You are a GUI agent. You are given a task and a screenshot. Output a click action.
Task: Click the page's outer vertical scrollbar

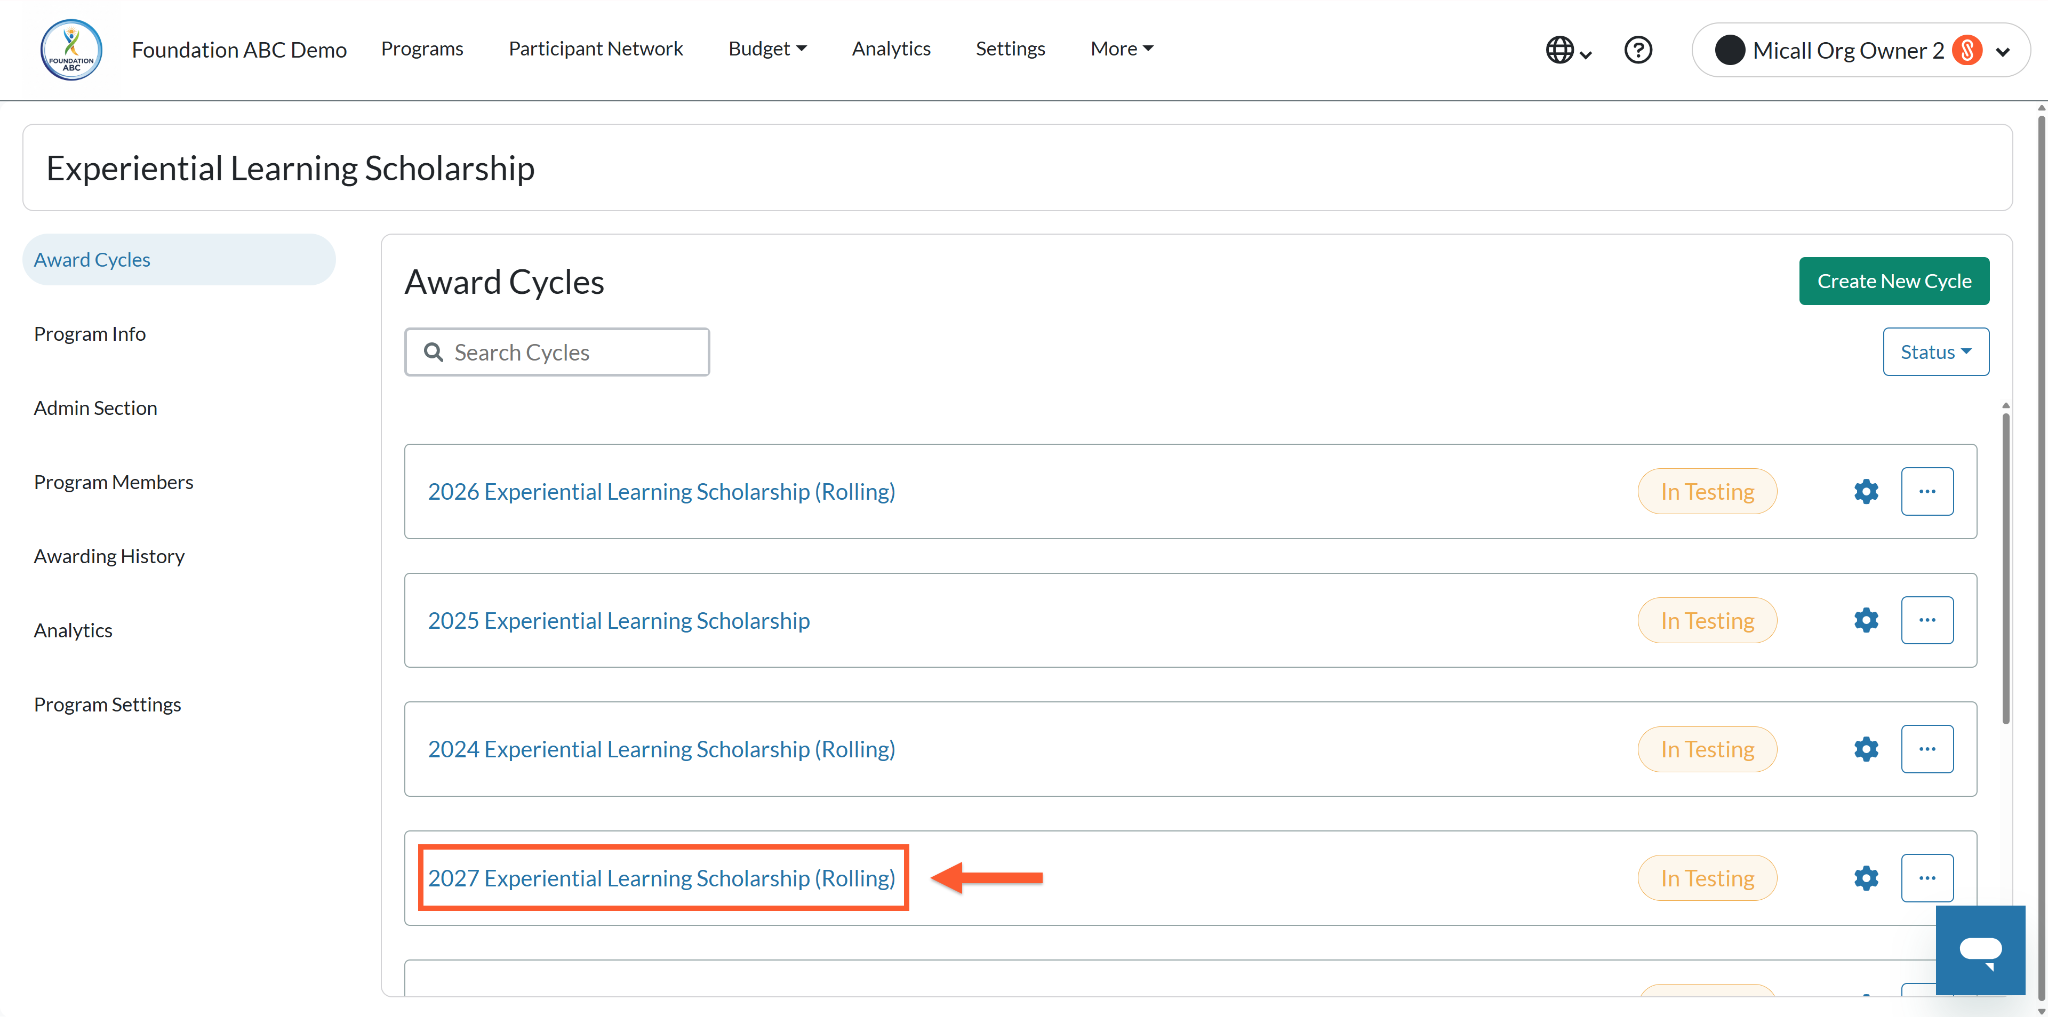tap(2041, 557)
